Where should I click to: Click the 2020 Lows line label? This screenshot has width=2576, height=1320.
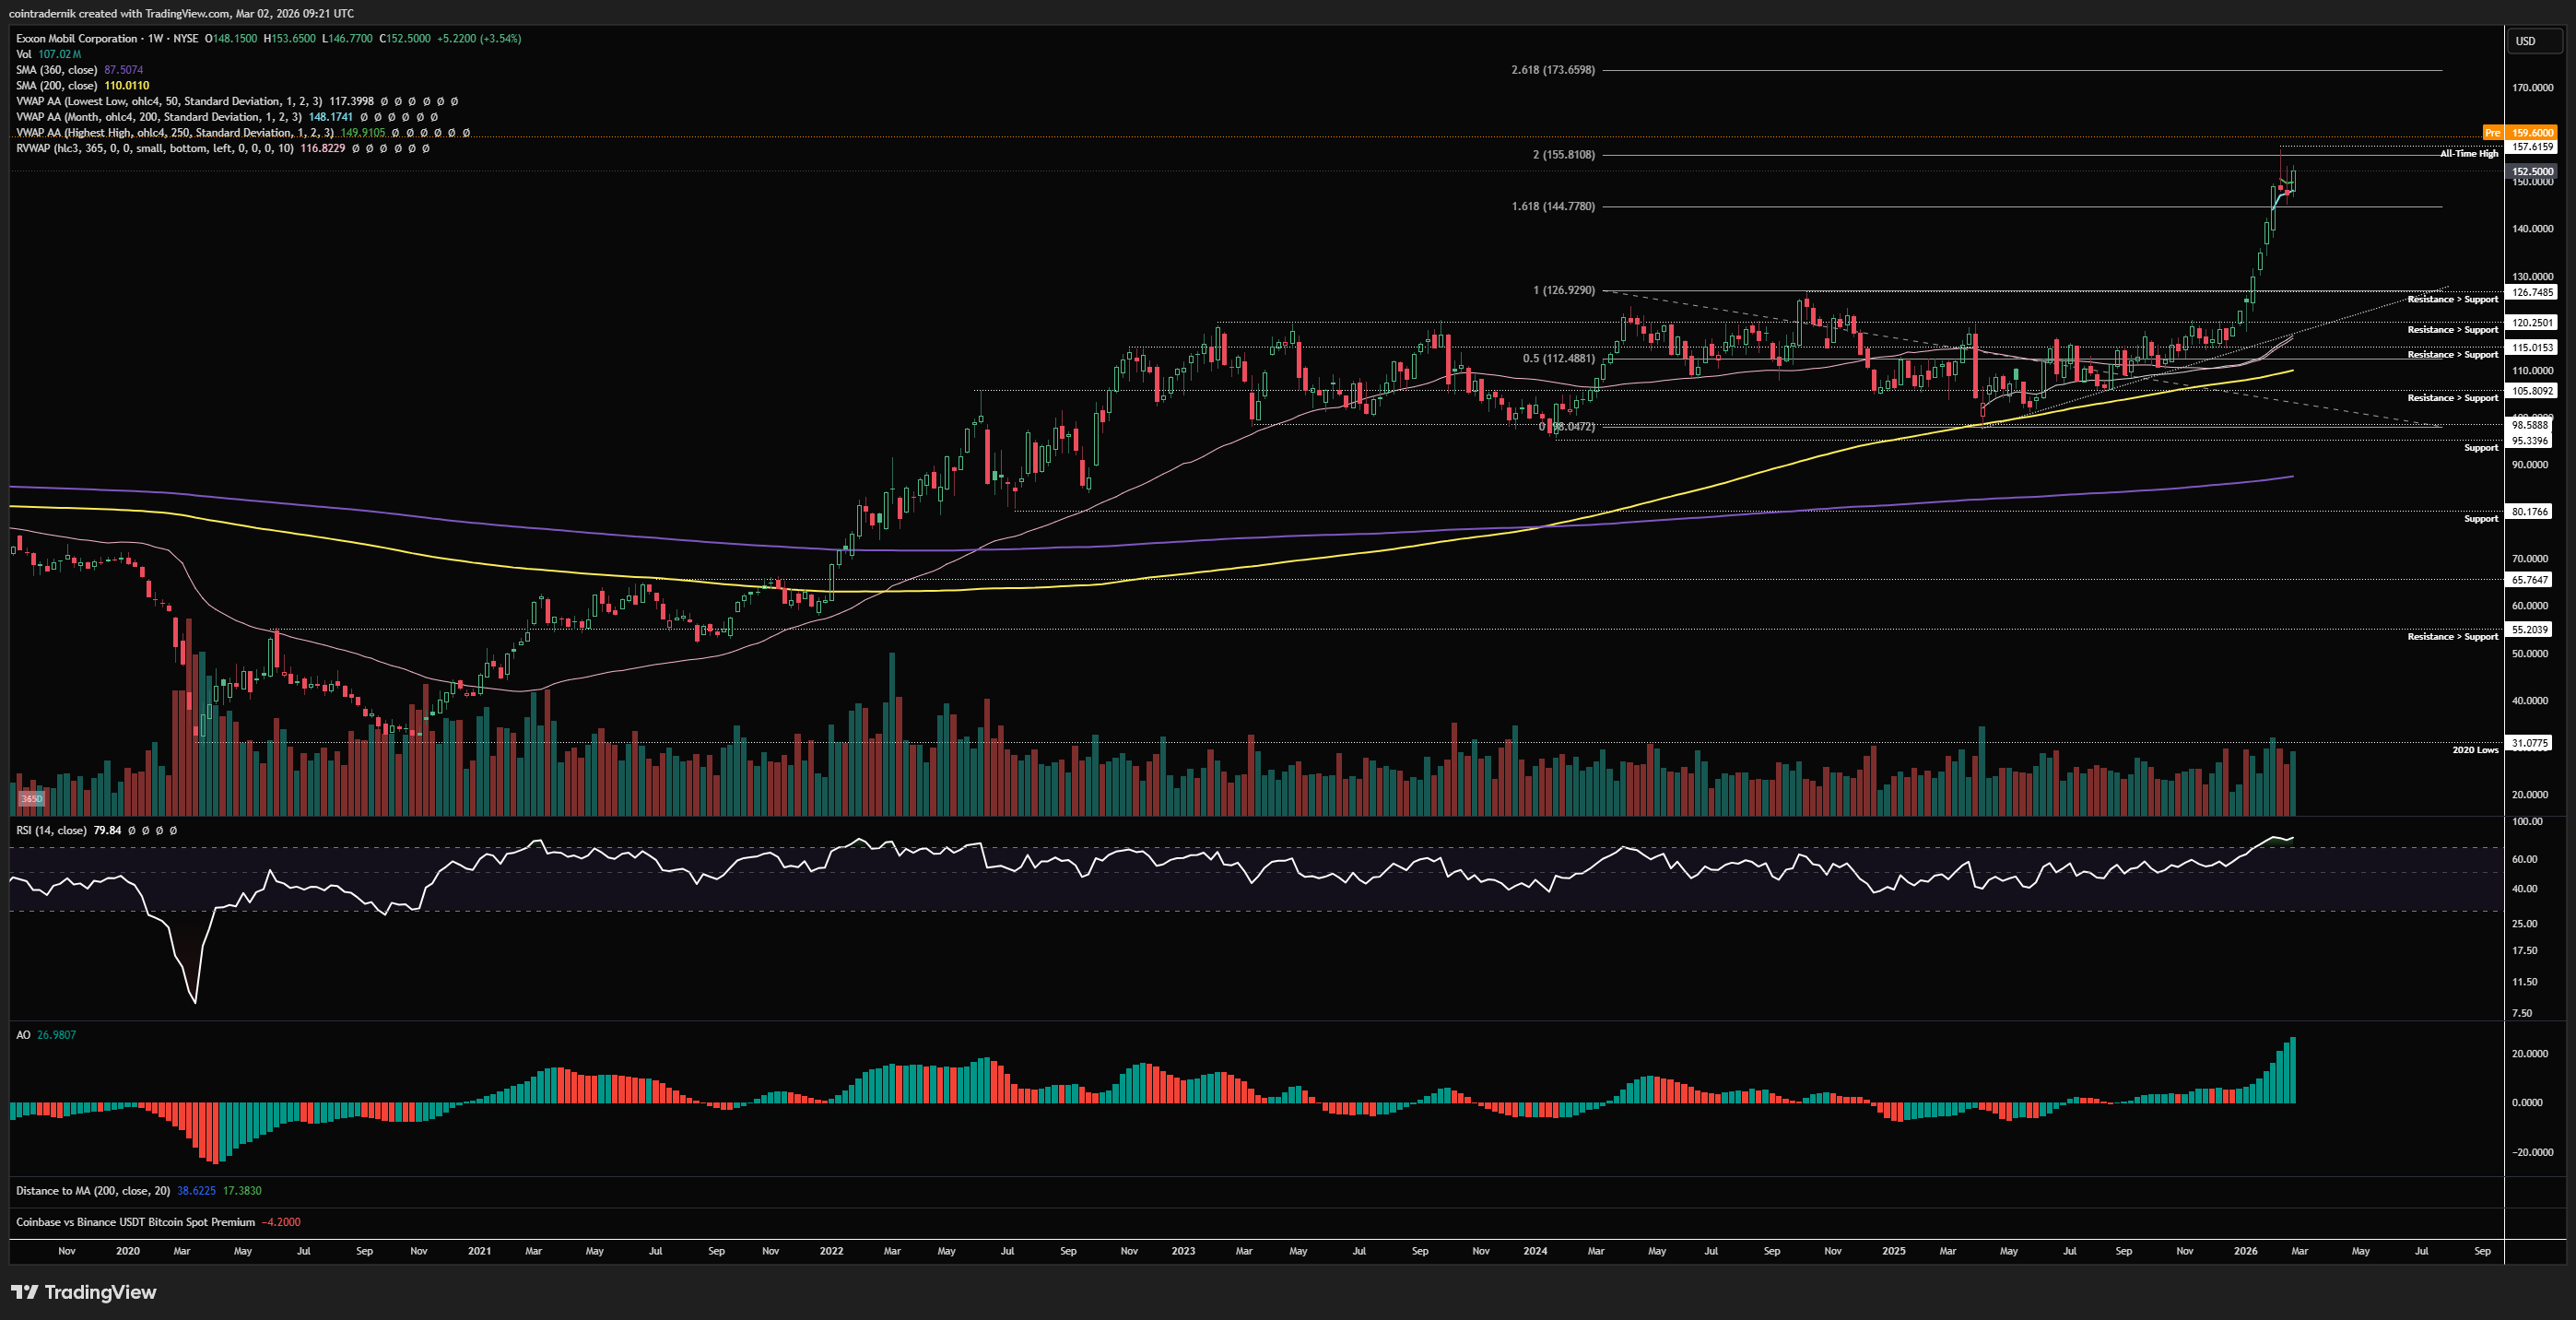[x=2474, y=749]
